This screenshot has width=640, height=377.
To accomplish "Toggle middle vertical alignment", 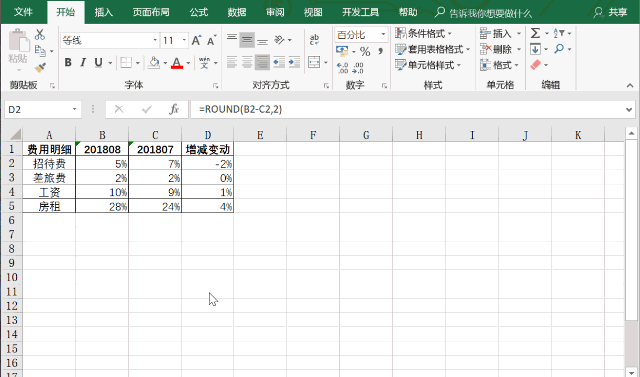I will (x=247, y=40).
